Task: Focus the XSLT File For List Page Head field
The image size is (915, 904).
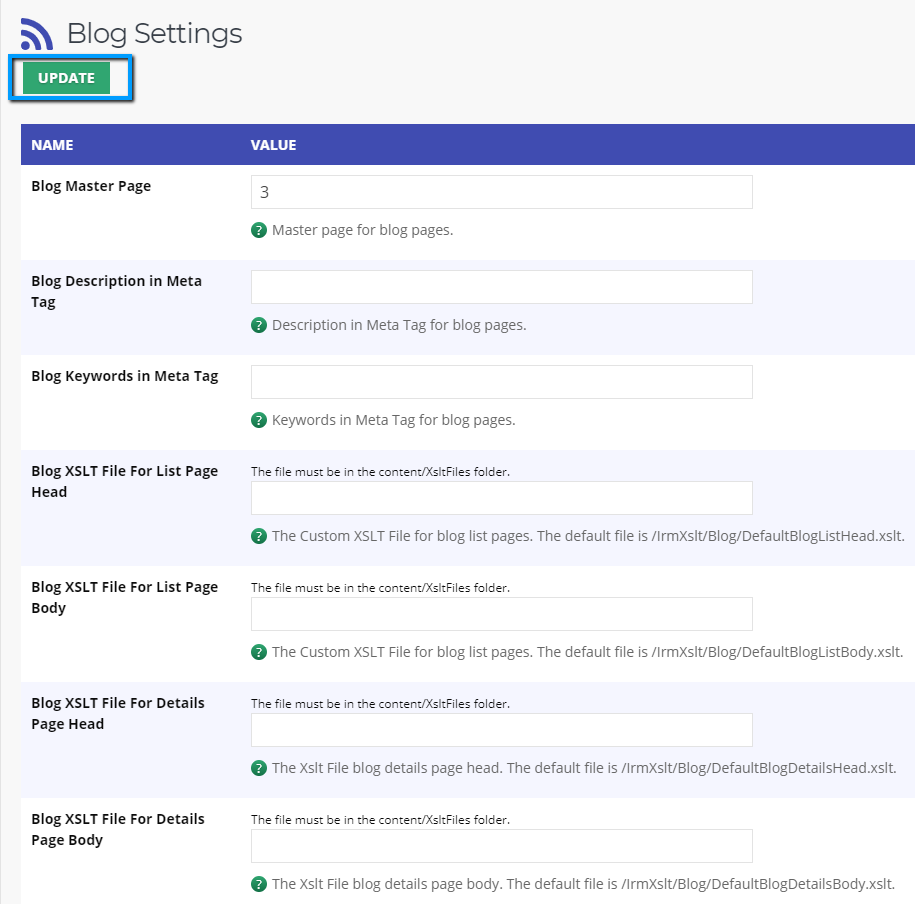Action: click(x=501, y=498)
